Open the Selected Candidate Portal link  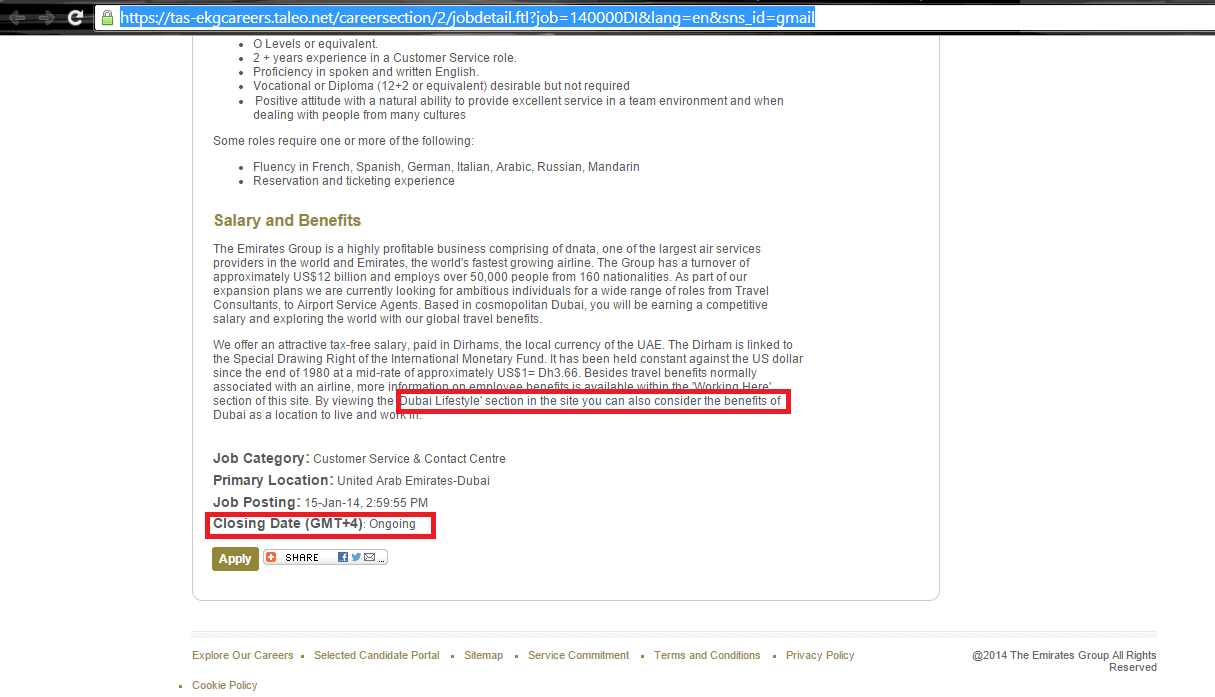[x=377, y=656]
